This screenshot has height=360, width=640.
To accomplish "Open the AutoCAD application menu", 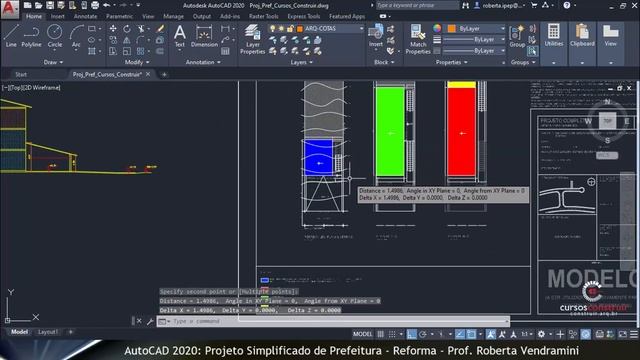I will pos(9,9).
